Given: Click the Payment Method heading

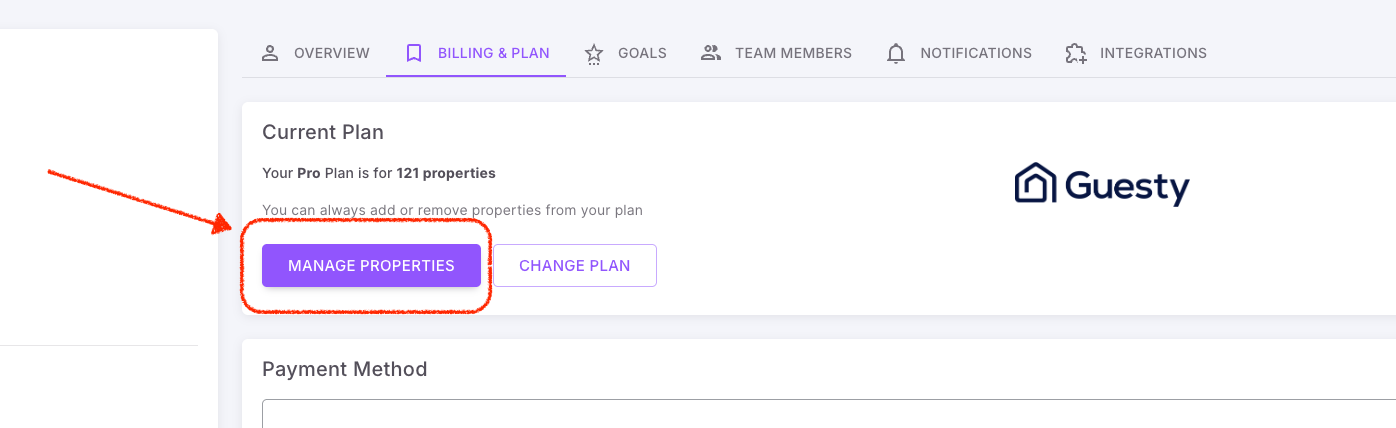Looking at the screenshot, I should (x=344, y=369).
